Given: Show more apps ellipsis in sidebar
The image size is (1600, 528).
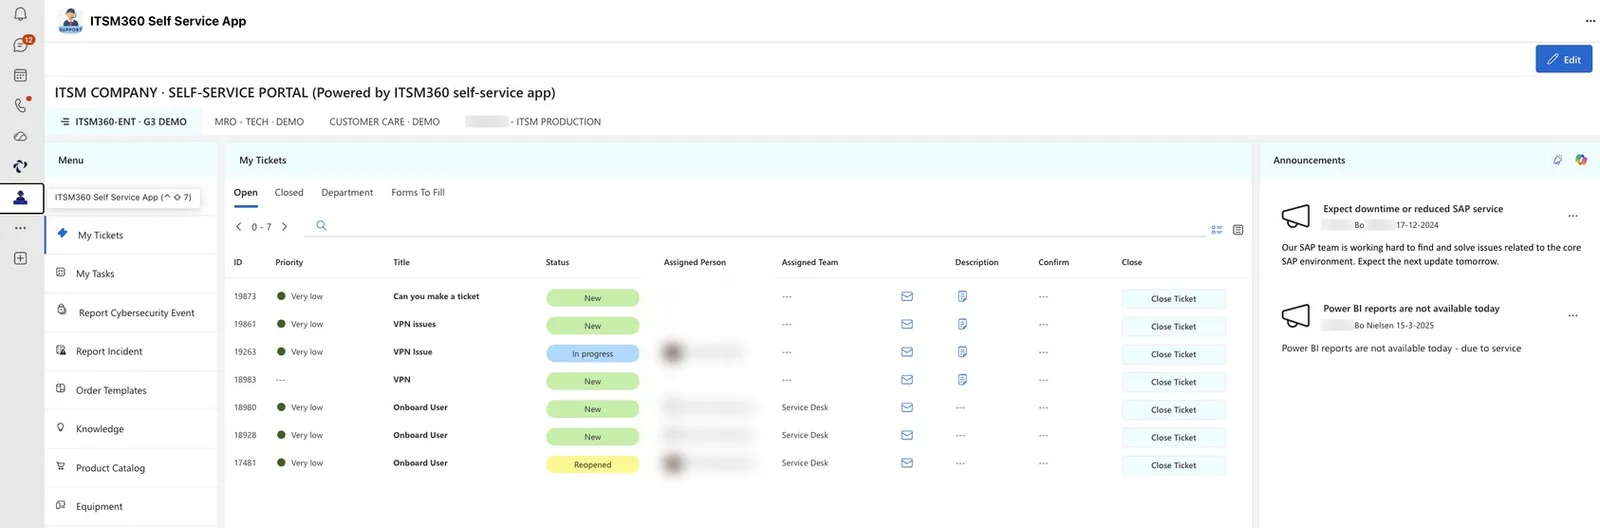Looking at the screenshot, I should pyautogui.click(x=20, y=228).
